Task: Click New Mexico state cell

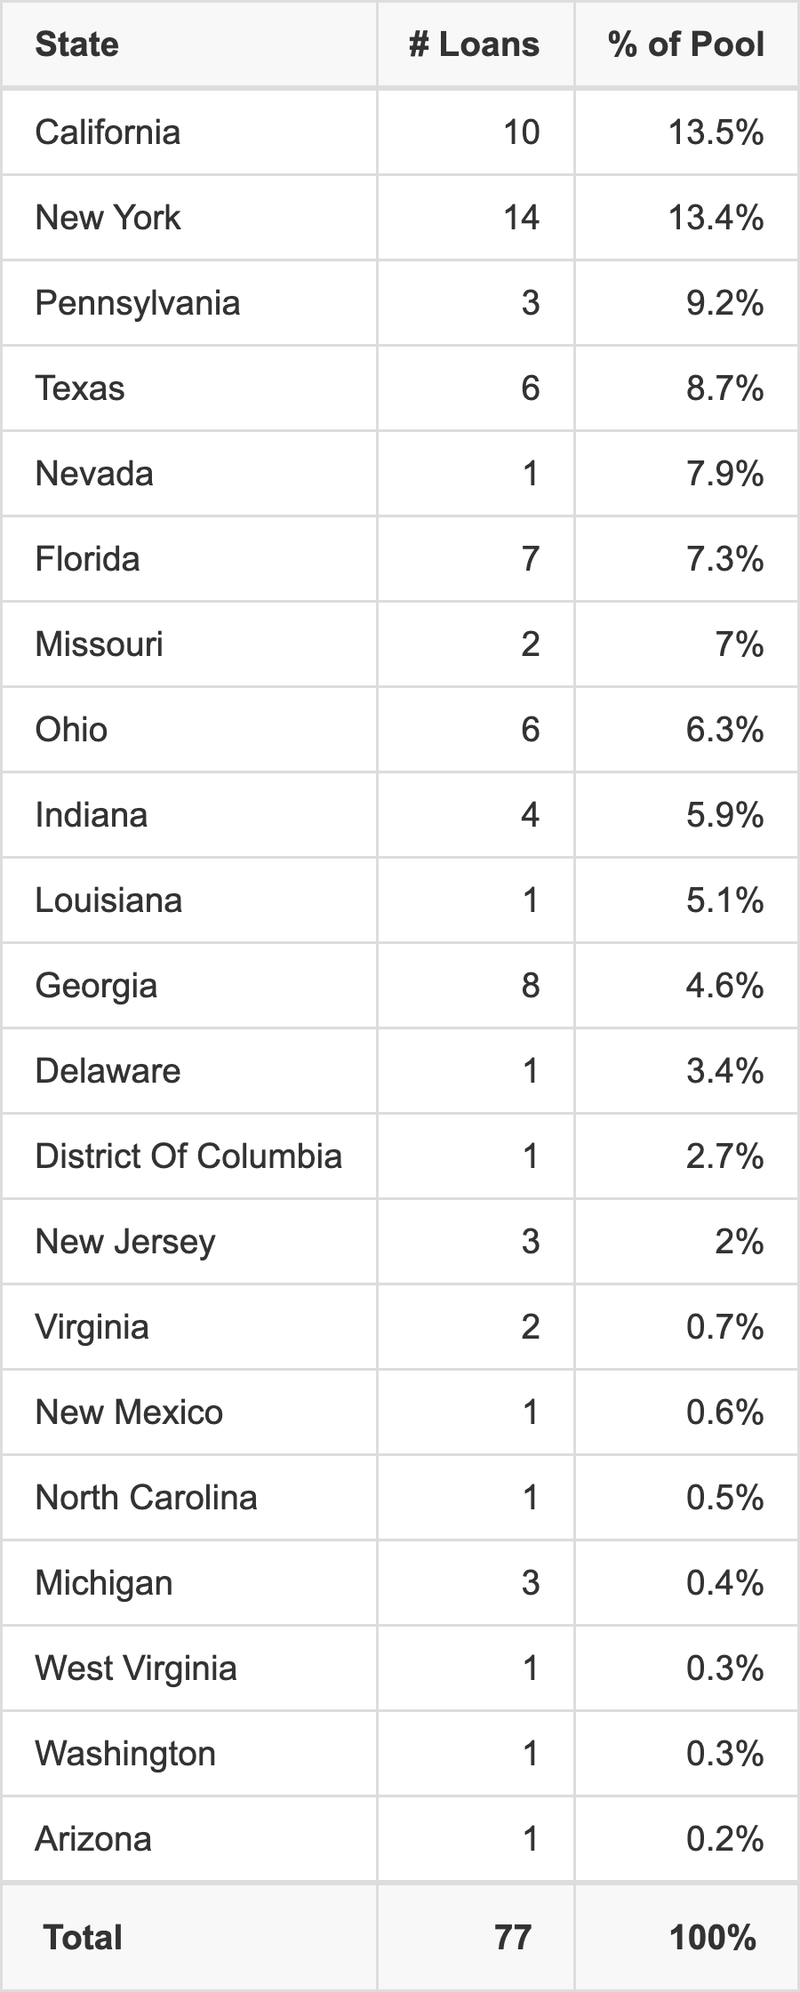Action: click(x=129, y=1412)
